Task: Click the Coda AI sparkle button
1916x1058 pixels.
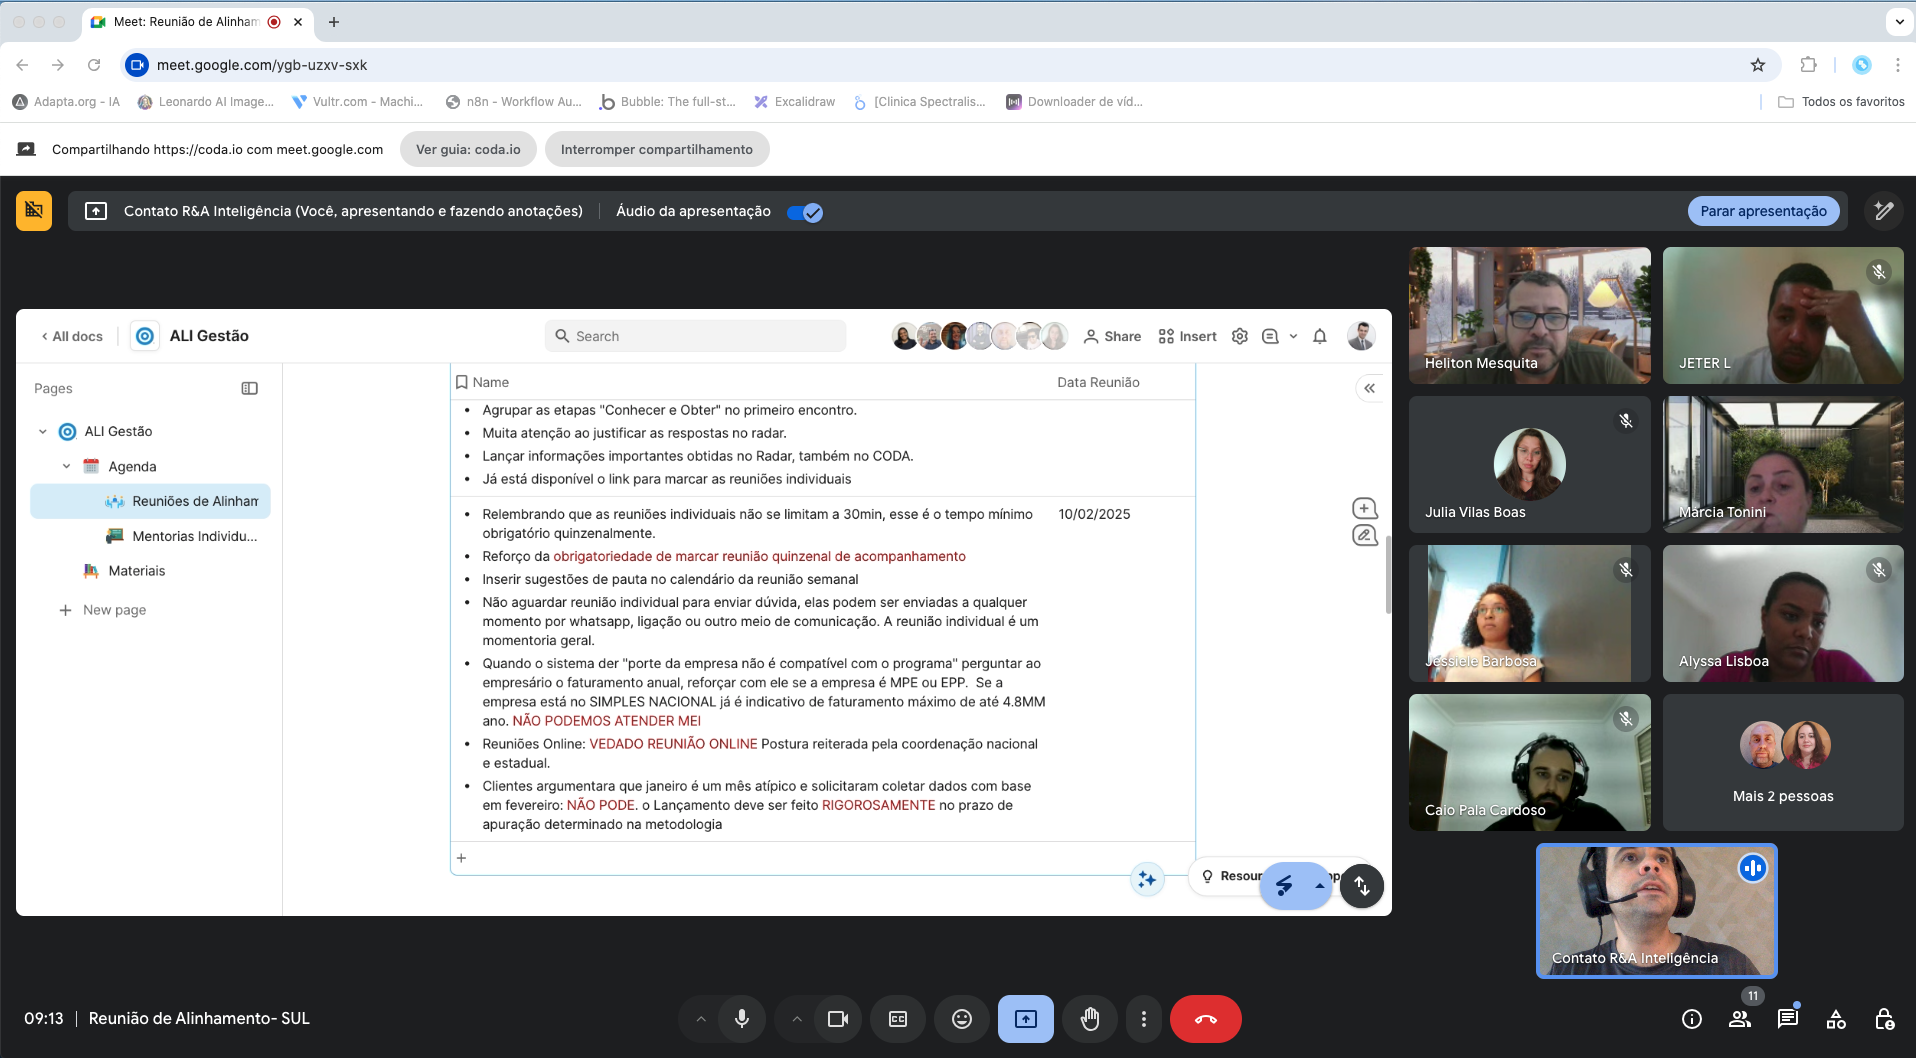Action: point(1147,879)
